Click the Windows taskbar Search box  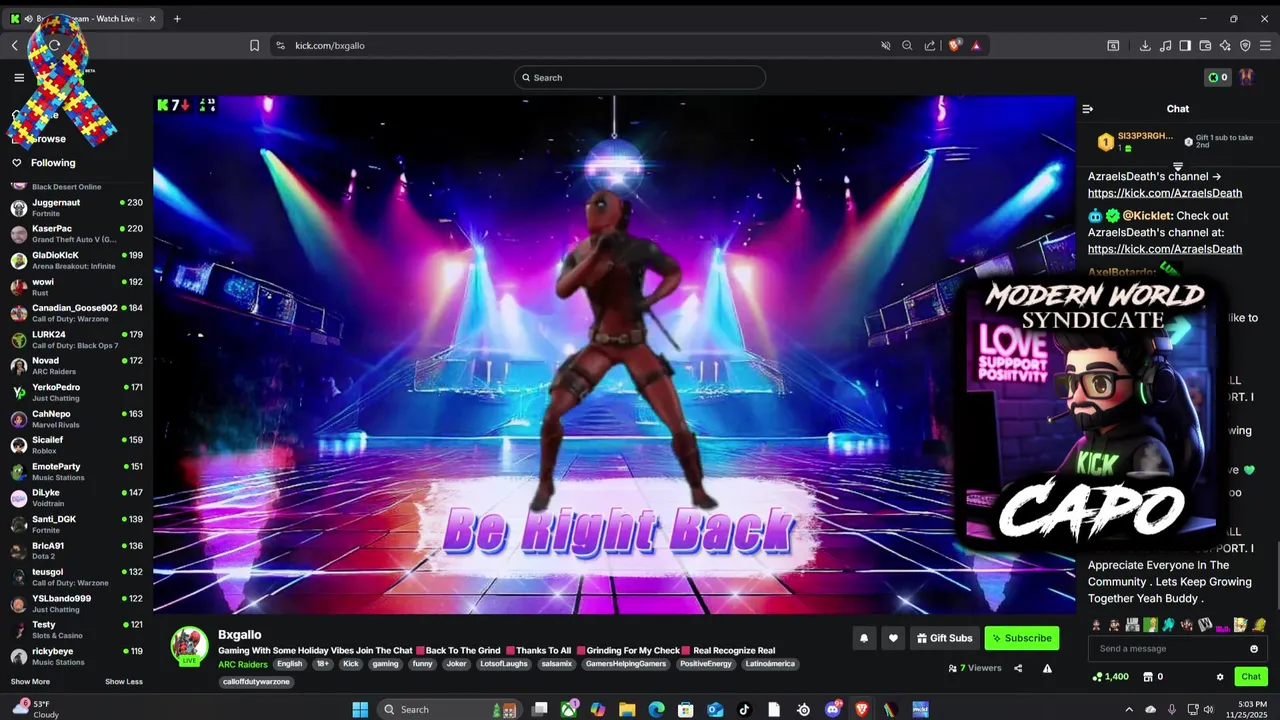(450, 709)
